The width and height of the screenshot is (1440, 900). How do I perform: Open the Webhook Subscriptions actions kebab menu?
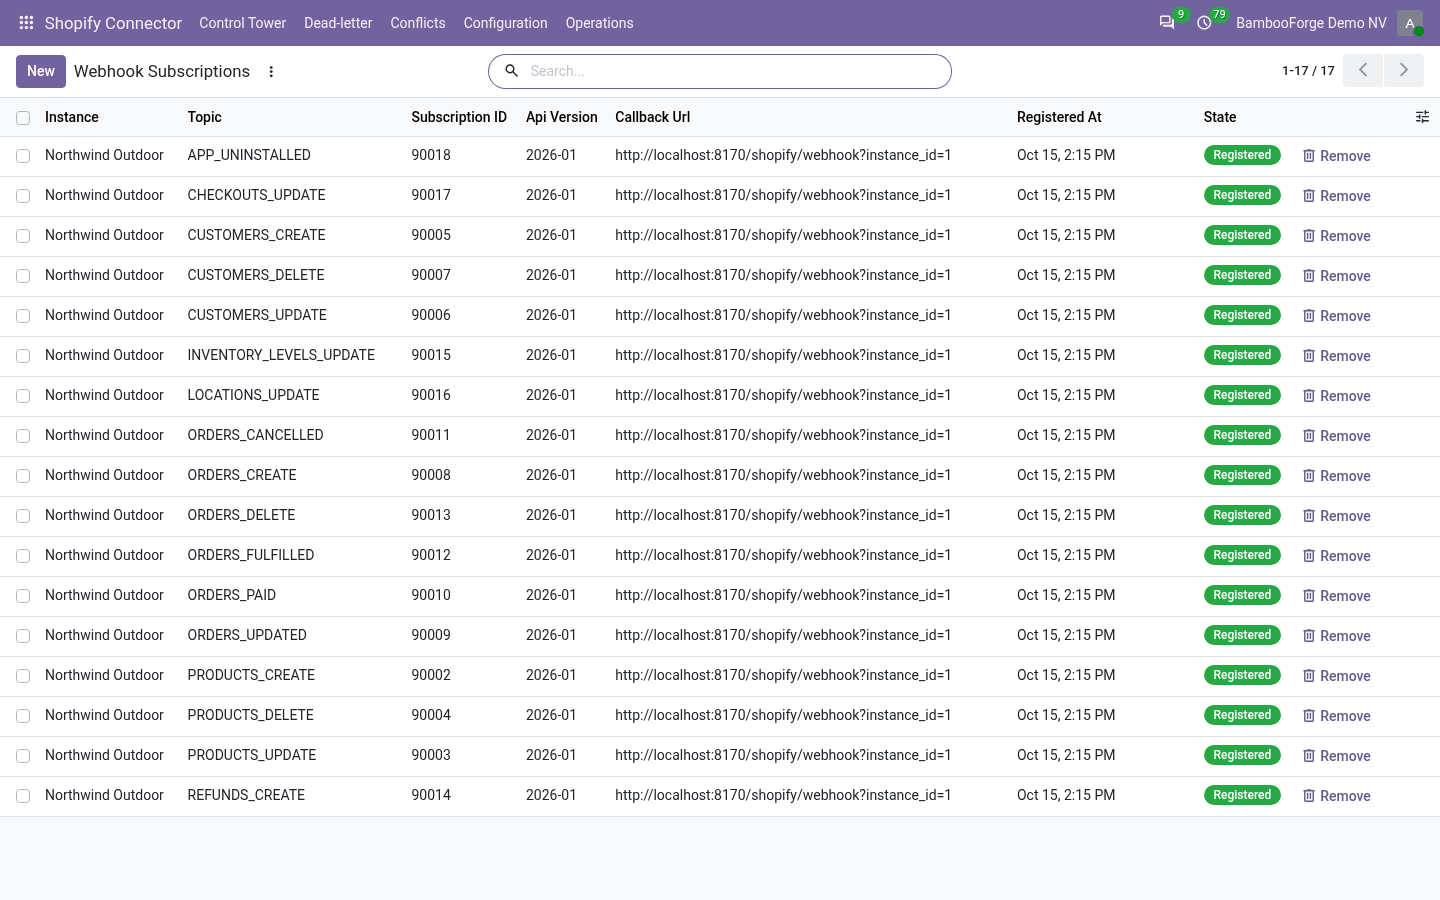(271, 71)
